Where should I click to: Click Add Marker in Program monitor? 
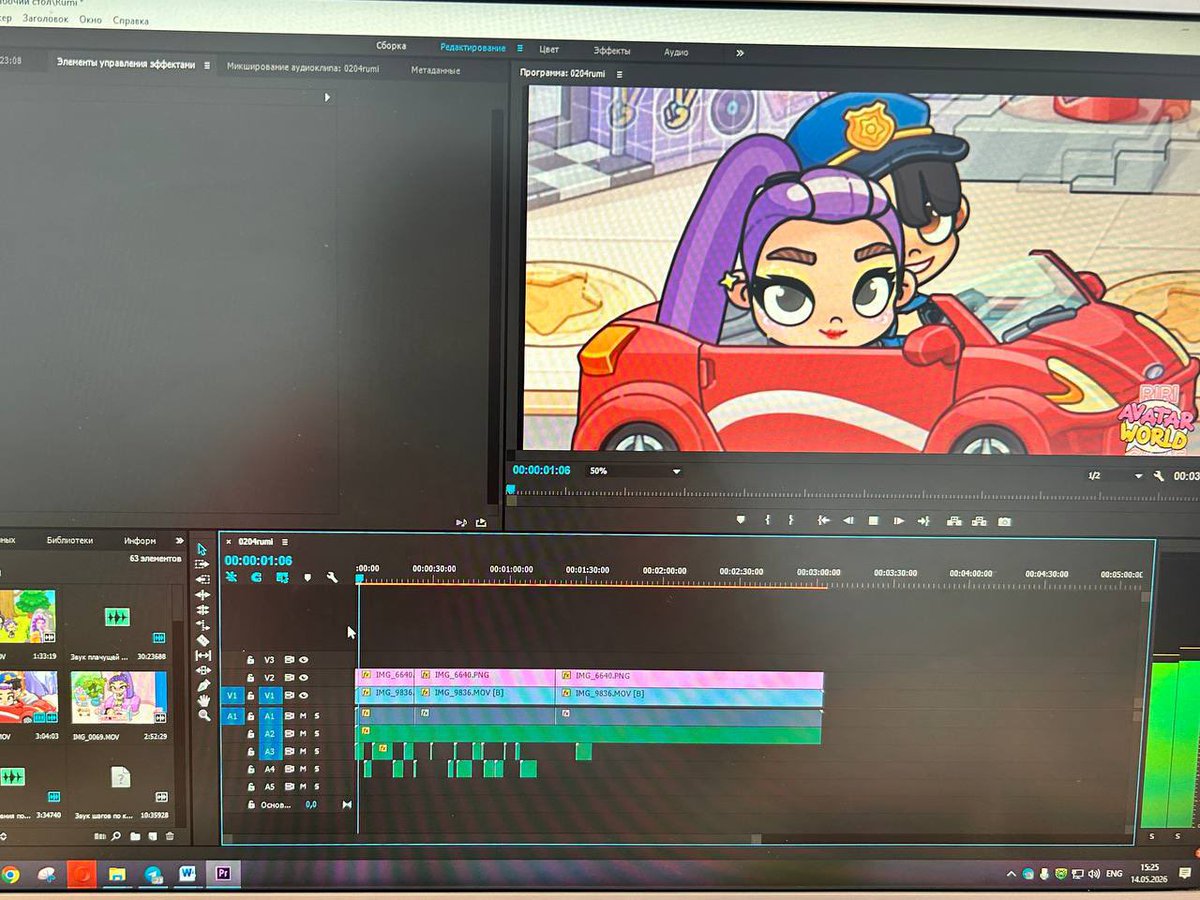click(x=741, y=520)
